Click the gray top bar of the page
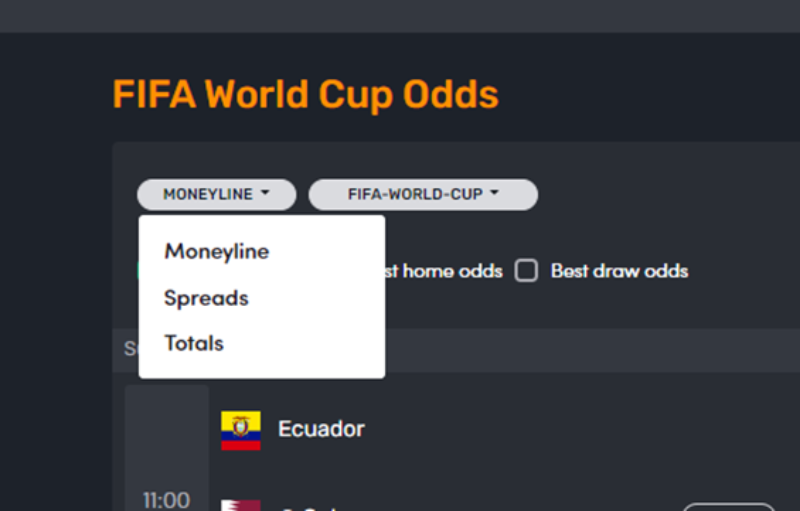Image resolution: width=800 pixels, height=511 pixels. tap(400, 16)
